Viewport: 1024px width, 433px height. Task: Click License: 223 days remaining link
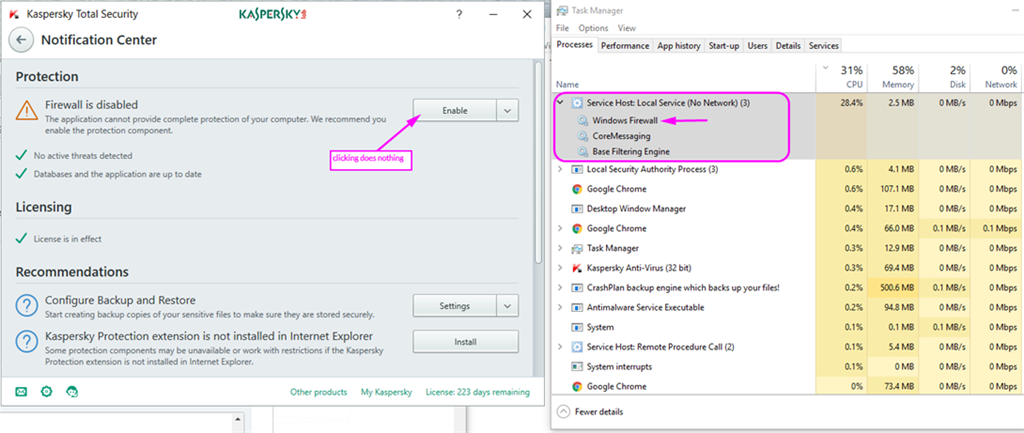(477, 393)
